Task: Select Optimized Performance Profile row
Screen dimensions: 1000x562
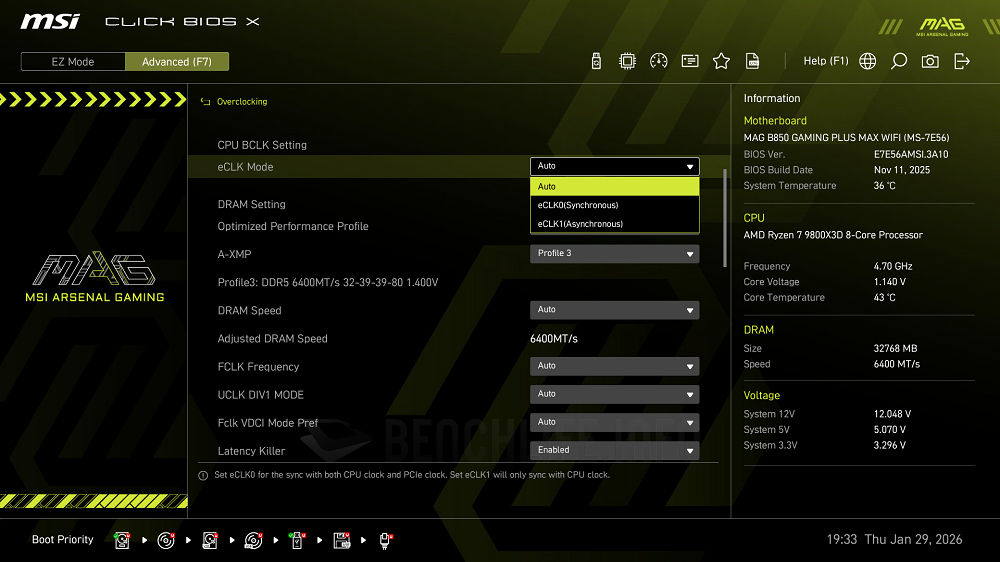Action: pyautogui.click(x=293, y=226)
